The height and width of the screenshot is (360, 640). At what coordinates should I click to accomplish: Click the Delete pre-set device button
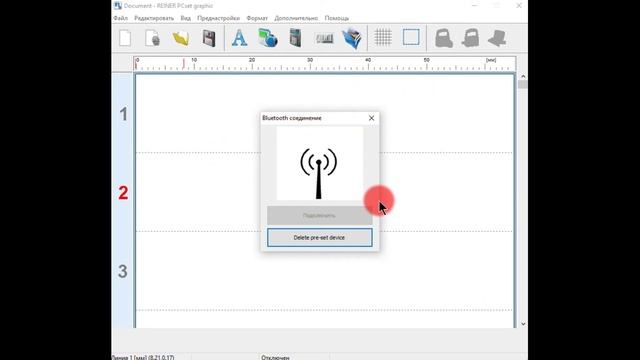[x=320, y=238]
